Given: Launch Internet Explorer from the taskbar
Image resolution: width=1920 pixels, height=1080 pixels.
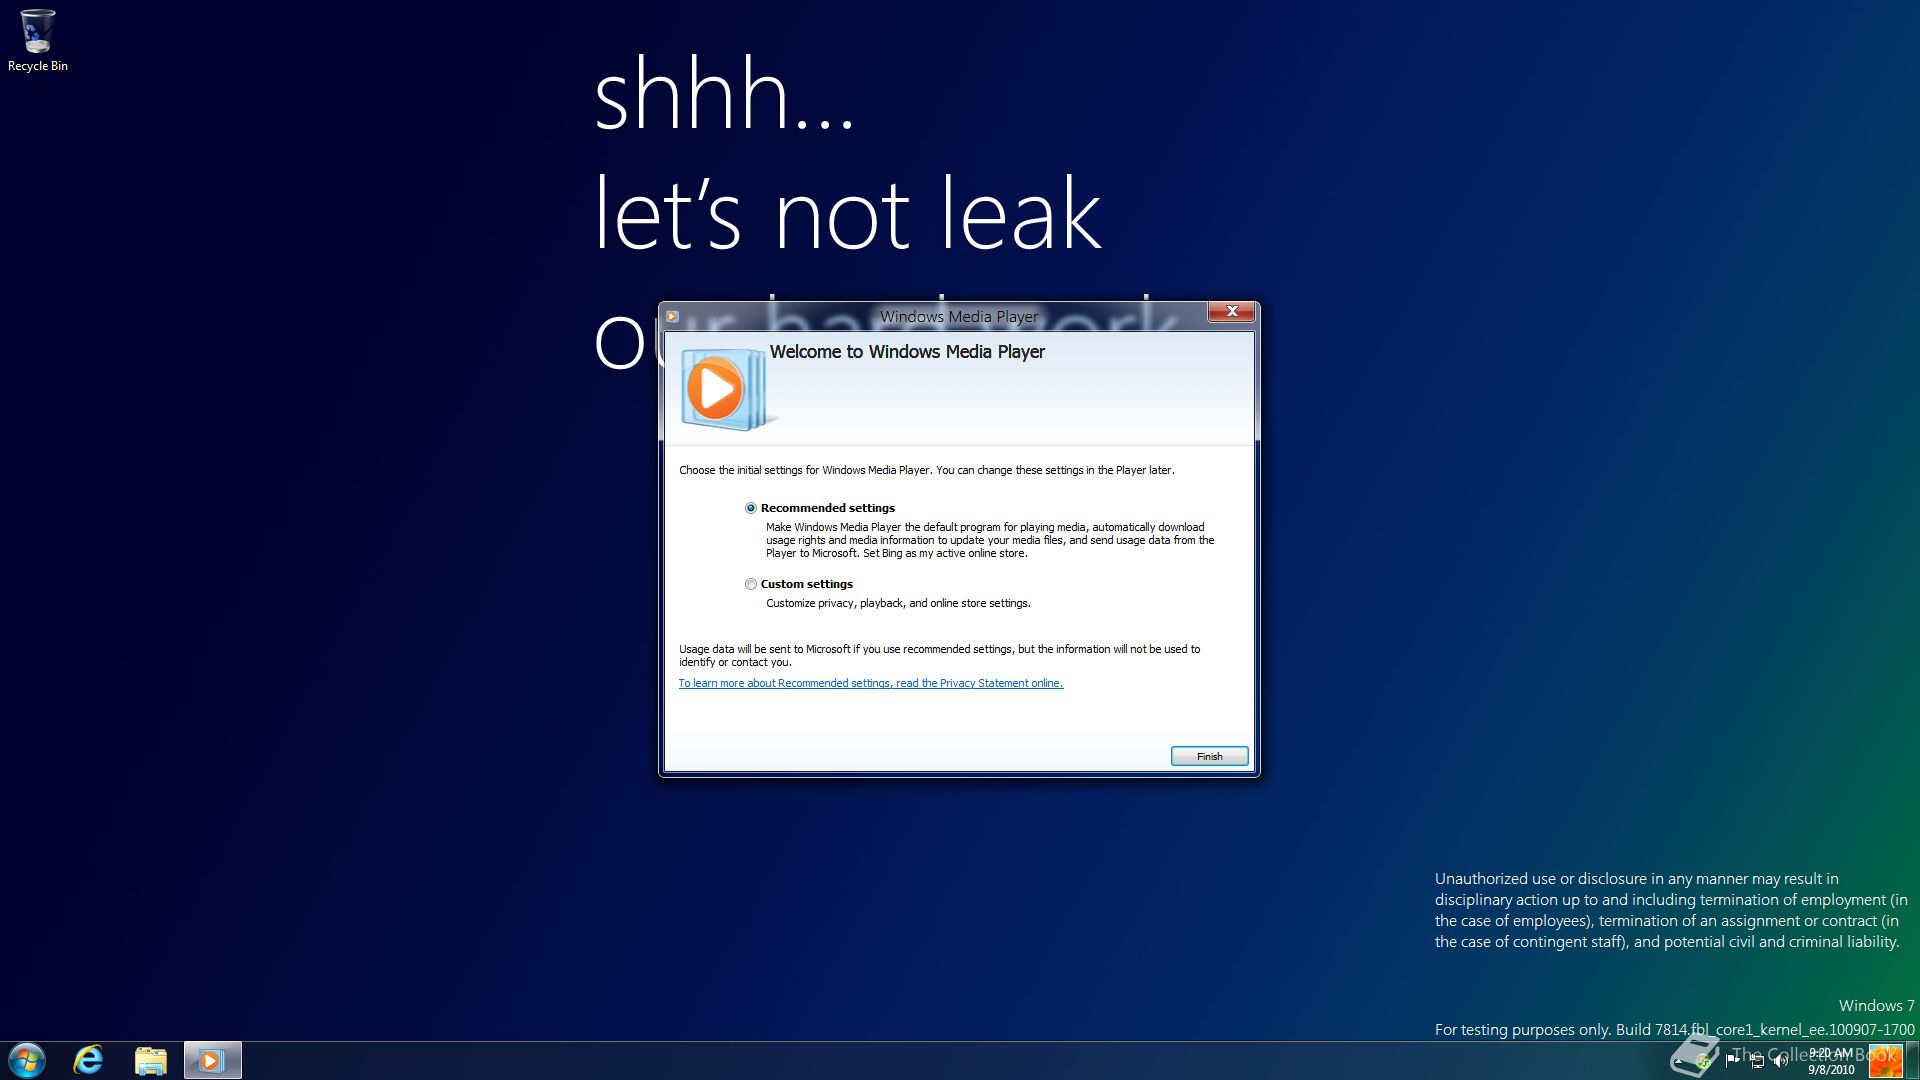Looking at the screenshot, I should tap(89, 1060).
